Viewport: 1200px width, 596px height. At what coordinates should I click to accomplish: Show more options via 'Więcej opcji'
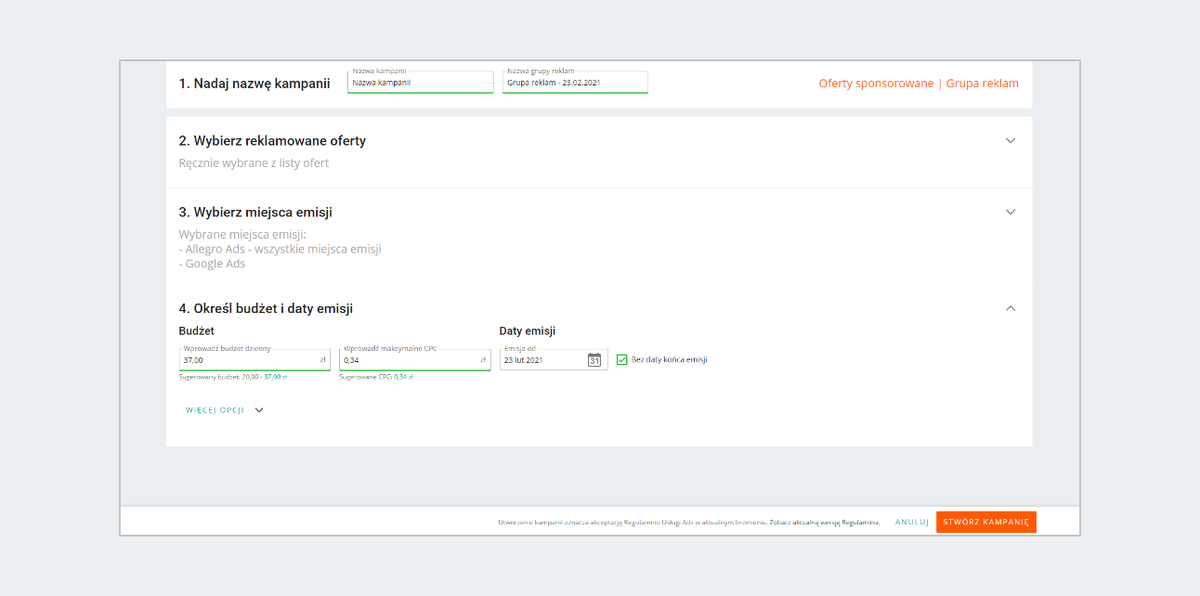tap(225, 410)
